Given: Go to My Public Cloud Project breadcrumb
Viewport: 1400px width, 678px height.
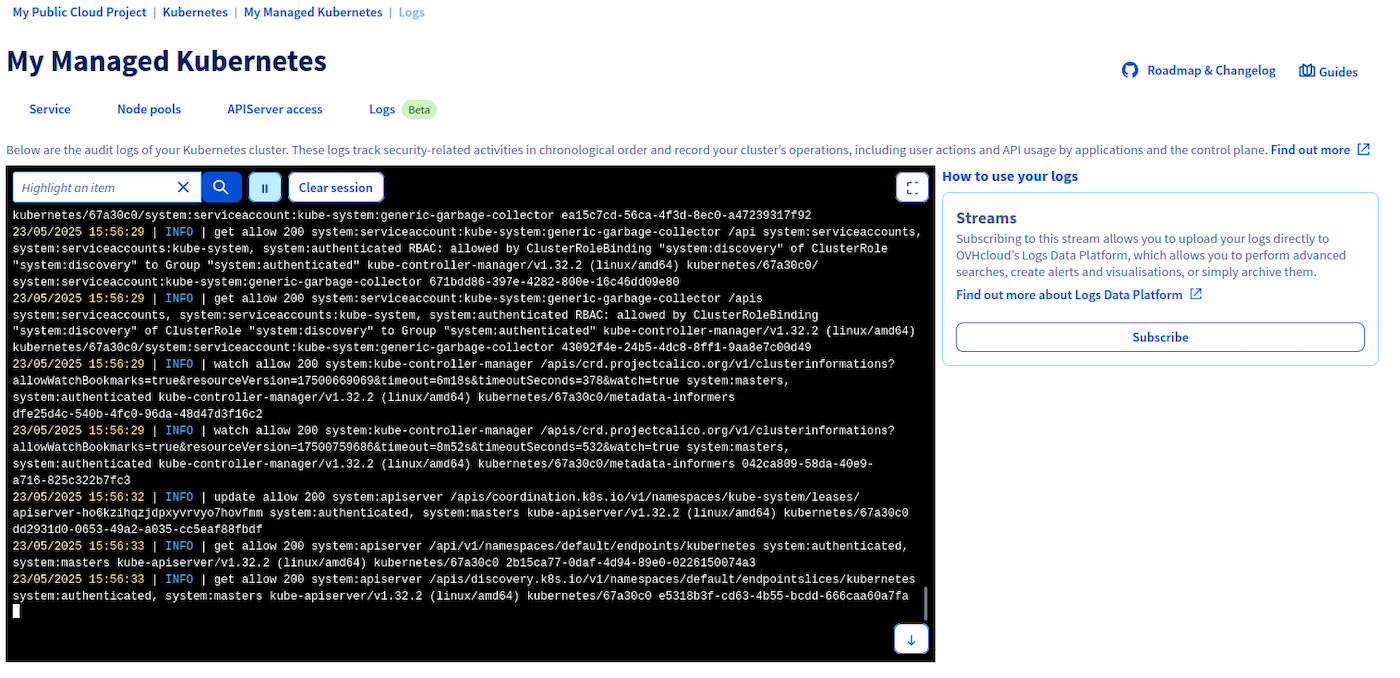Looking at the screenshot, I should (x=79, y=13).
